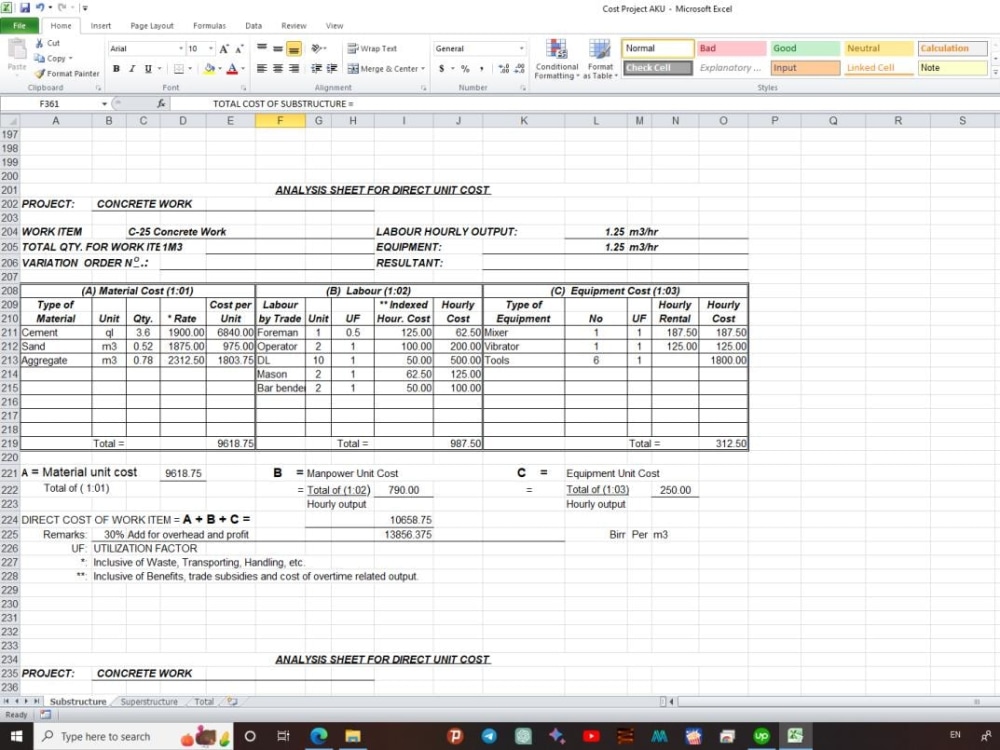This screenshot has height=750, width=1000.
Task: Align text to the right
Action: click(294, 68)
